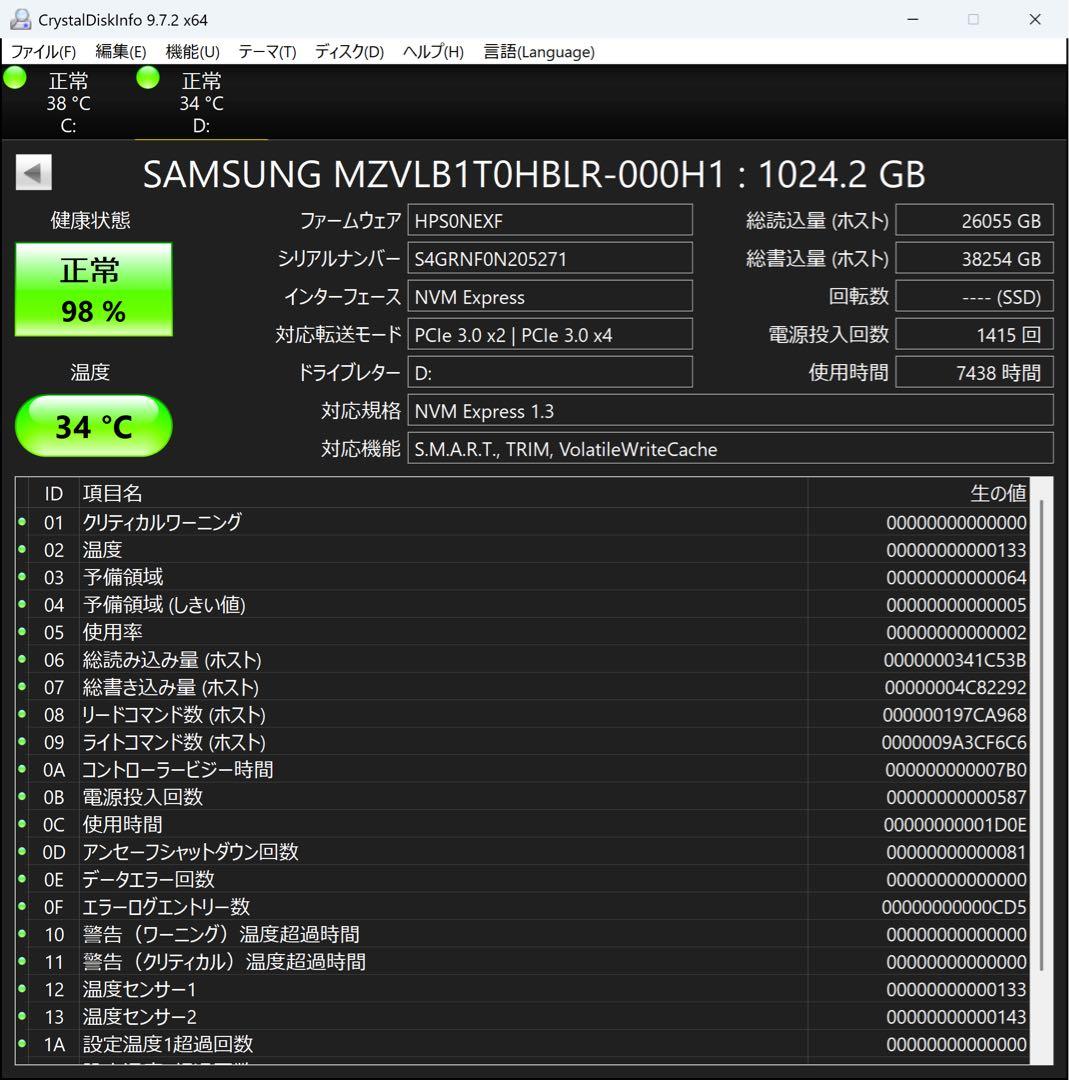Click power on hours value 7438 時間
1069x1080 pixels.
pos(975,373)
